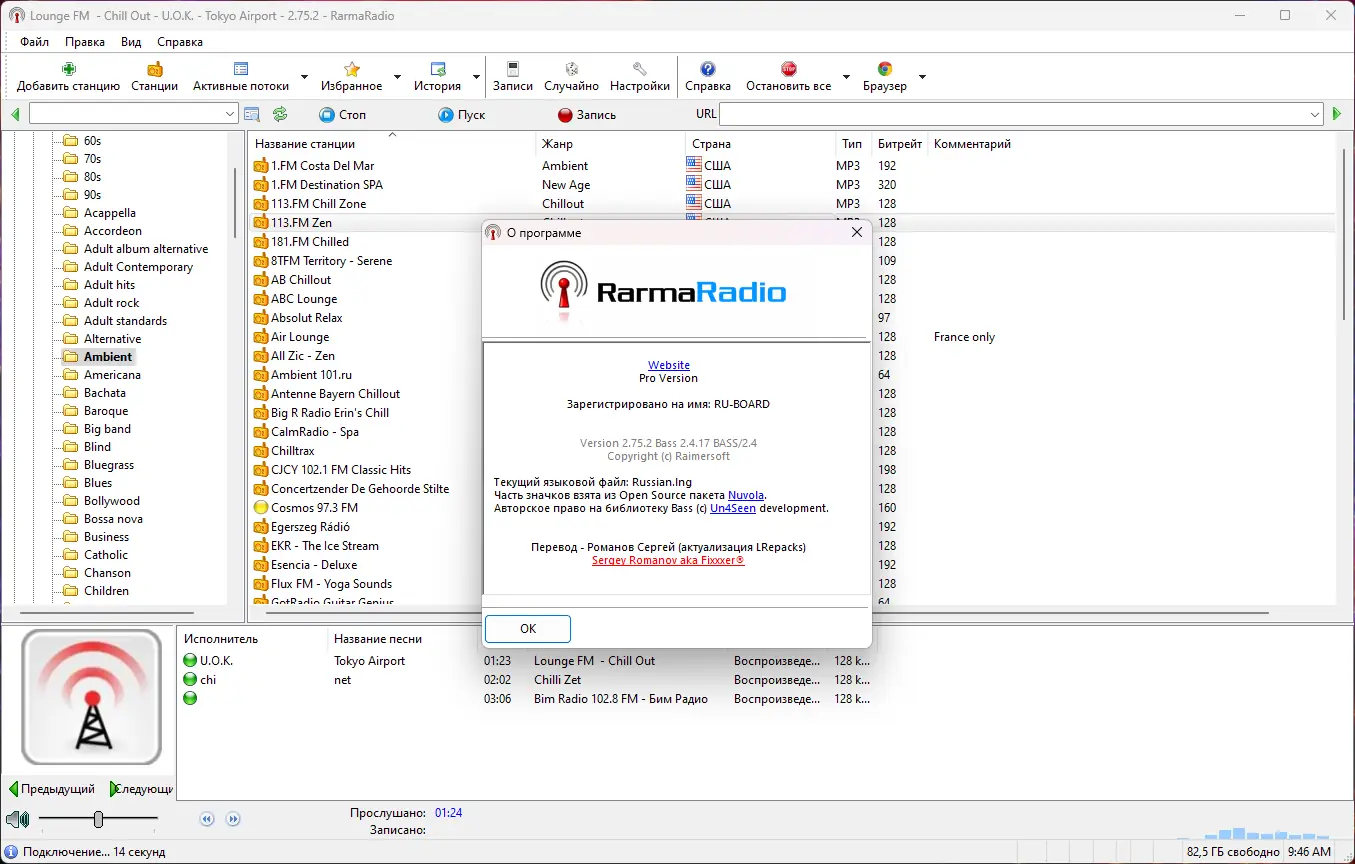This screenshot has height=864, width=1355.
Task: Click the Bim Radio 102.8 FM stream entry
Action: 621,699
